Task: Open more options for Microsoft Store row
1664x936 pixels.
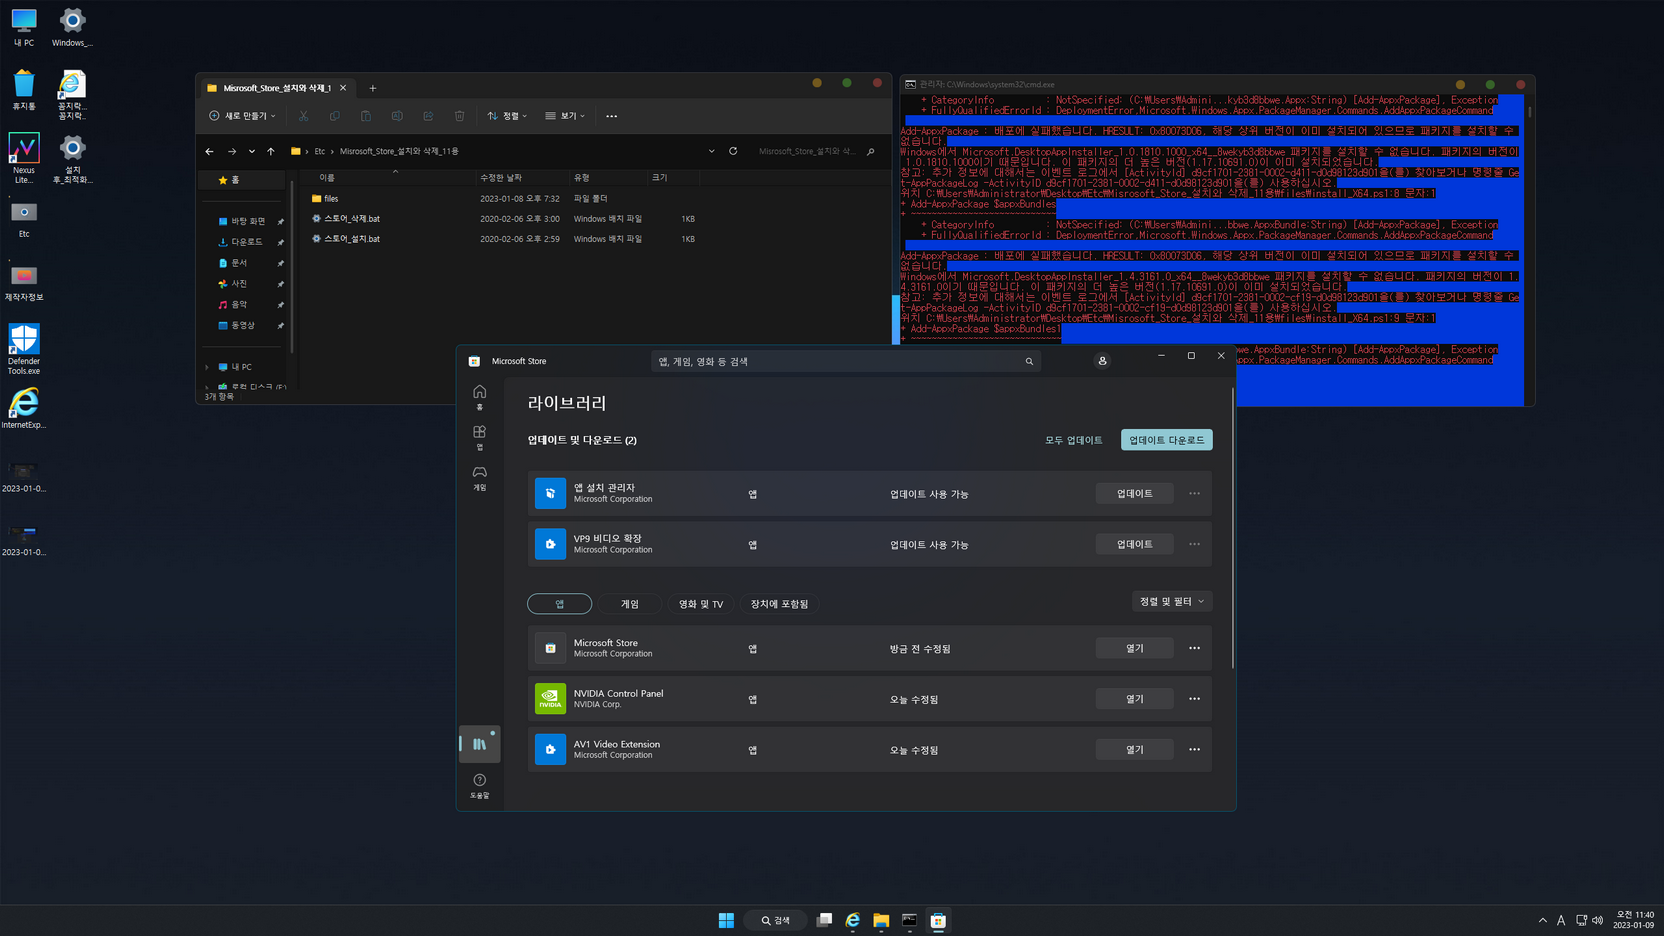Action: click(x=1194, y=648)
